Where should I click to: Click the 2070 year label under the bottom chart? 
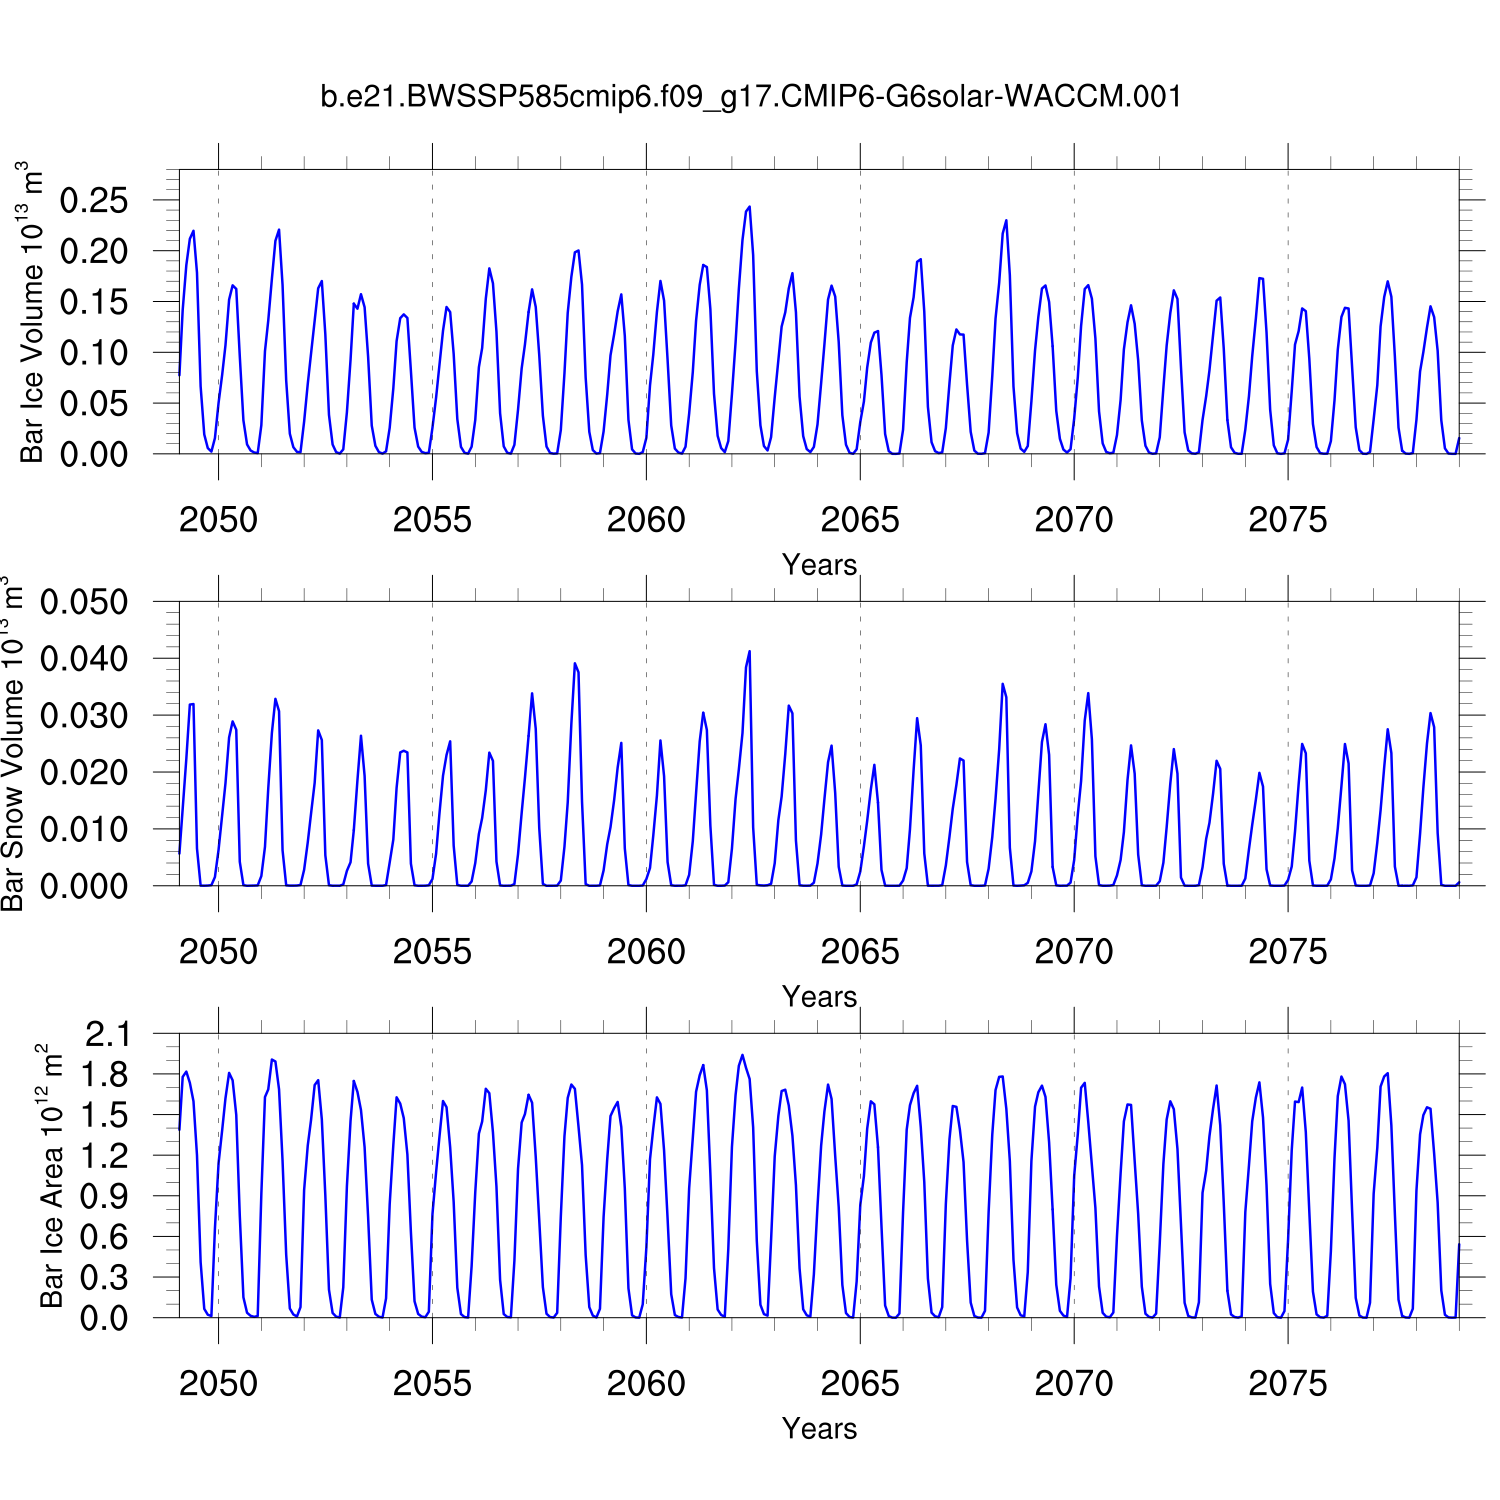coord(1073,1384)
